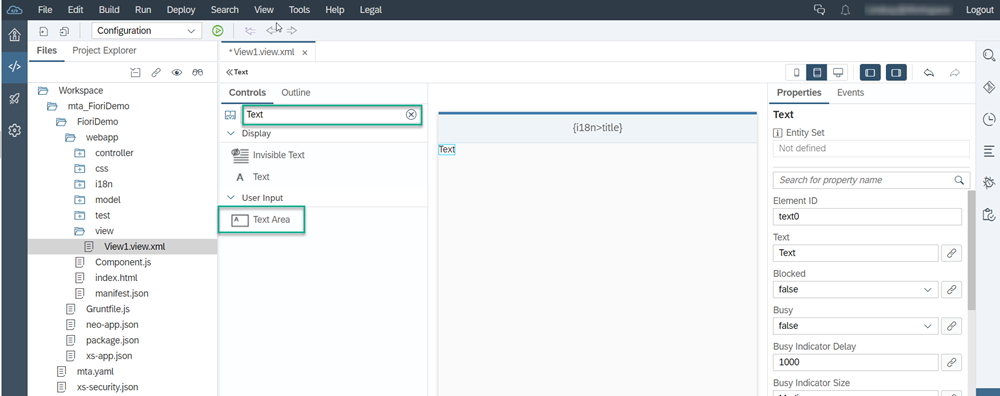Click the Undo arrow in layout editor

click(x=929, y=73)
